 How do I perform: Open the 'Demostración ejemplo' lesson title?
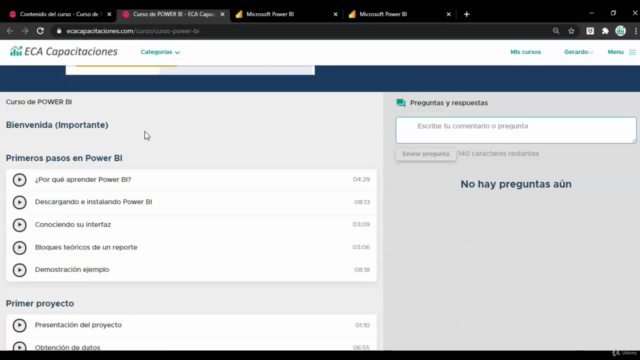72,270
